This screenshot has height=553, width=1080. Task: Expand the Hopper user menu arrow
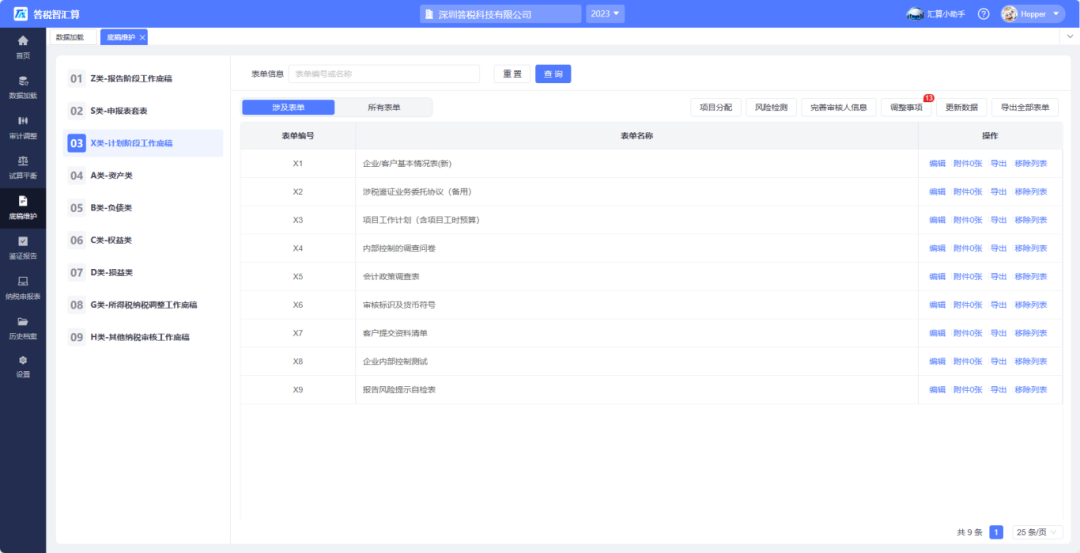(x=1056, y=14)
